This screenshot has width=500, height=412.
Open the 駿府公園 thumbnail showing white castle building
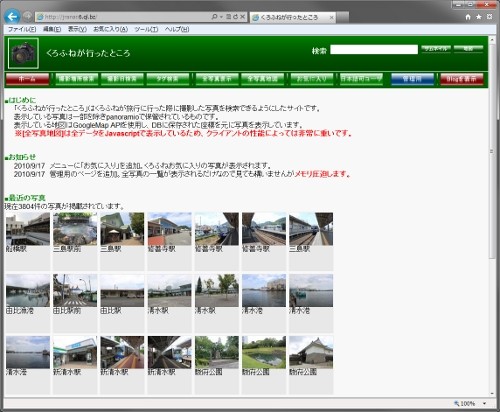coord(311,352)
